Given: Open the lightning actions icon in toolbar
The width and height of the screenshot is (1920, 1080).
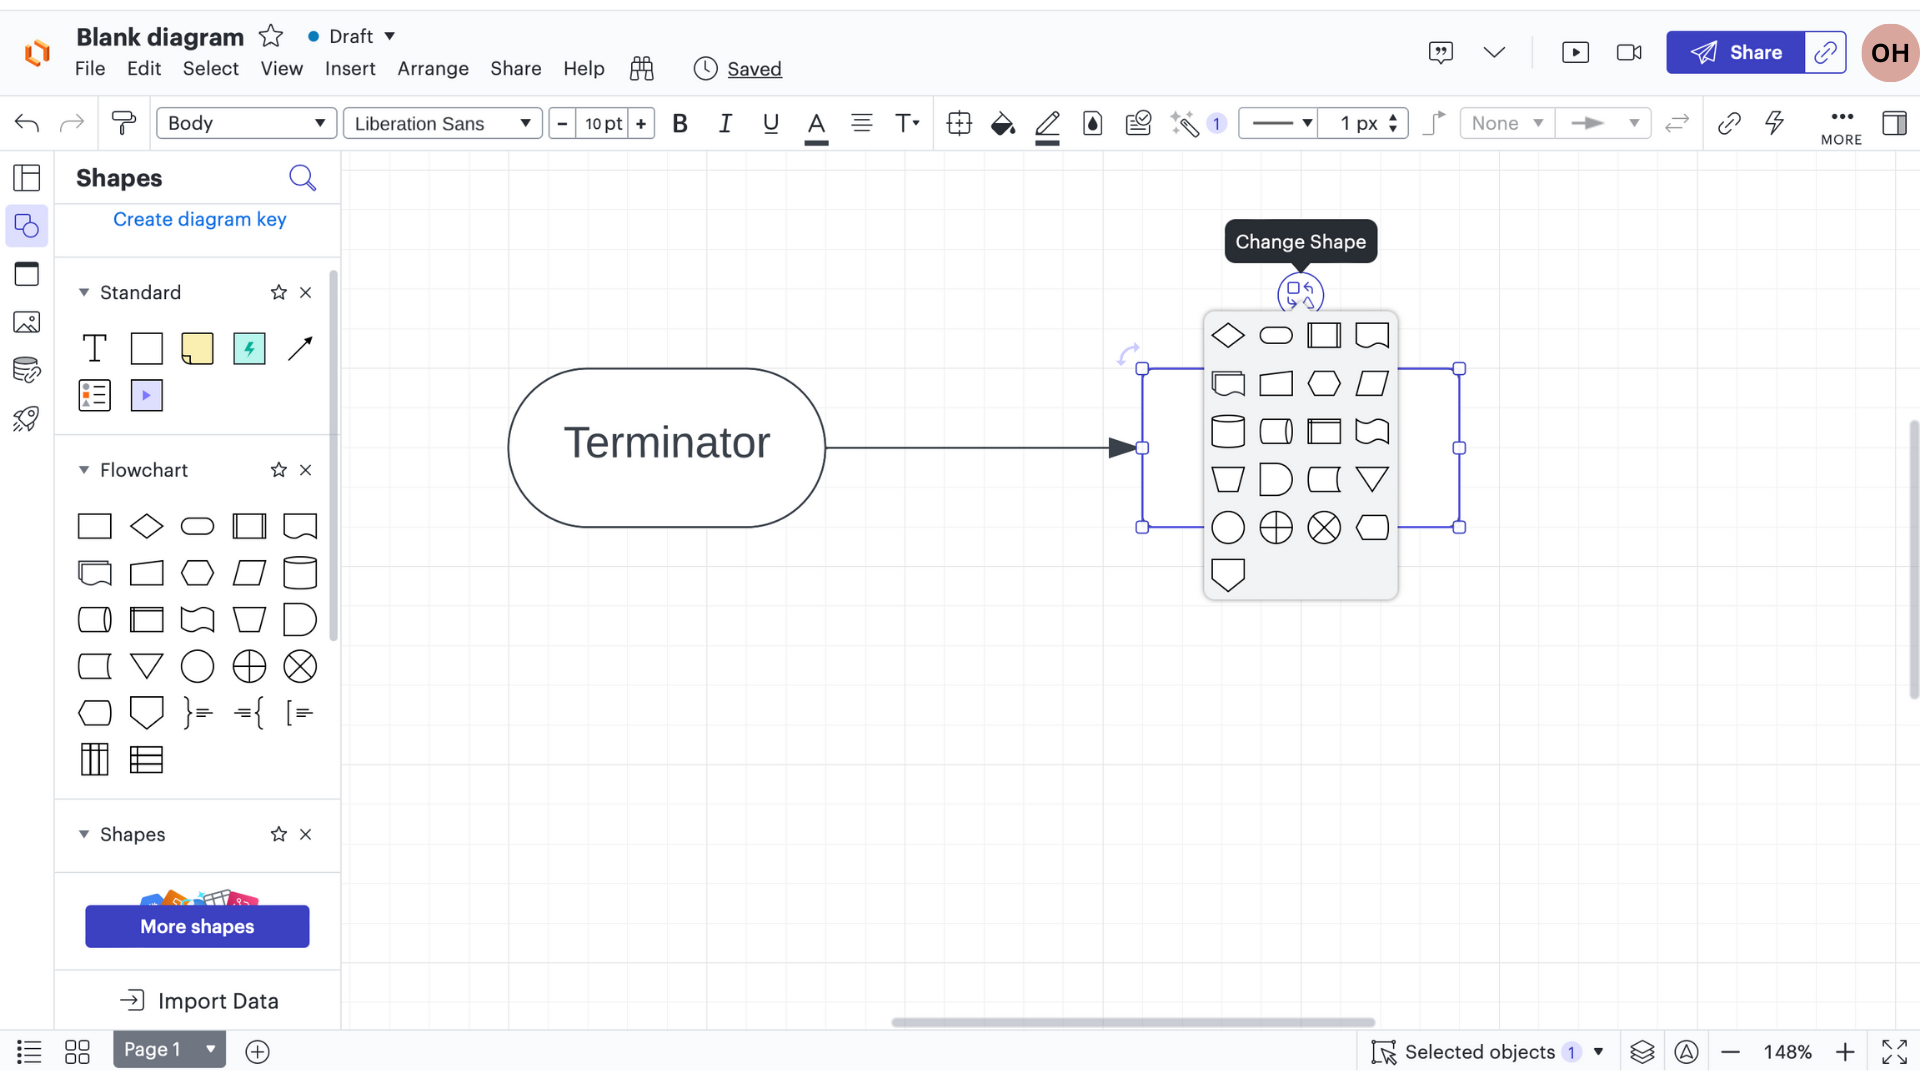Looking at the screenshot, I should 1774,123.
